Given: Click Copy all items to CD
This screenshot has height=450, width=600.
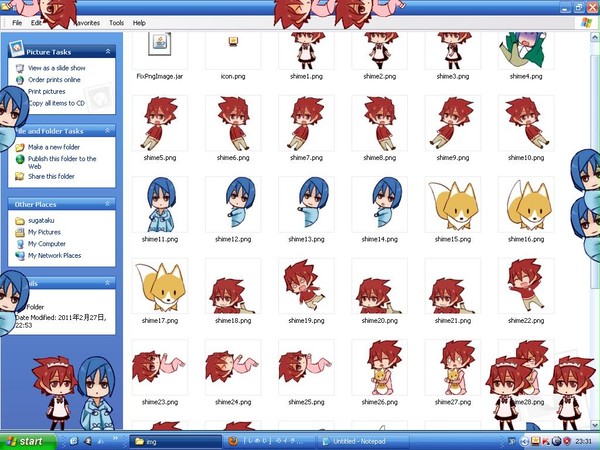Looking at the screenshot, I should pos(56,103).
